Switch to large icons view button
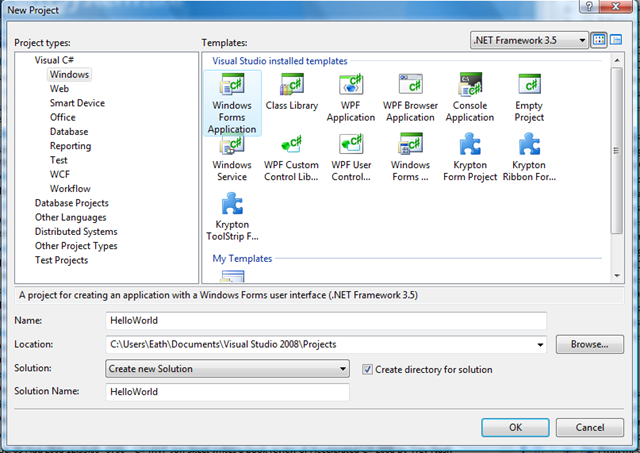Viewport: 640px width, 453px height. click(x=599, y=40)
